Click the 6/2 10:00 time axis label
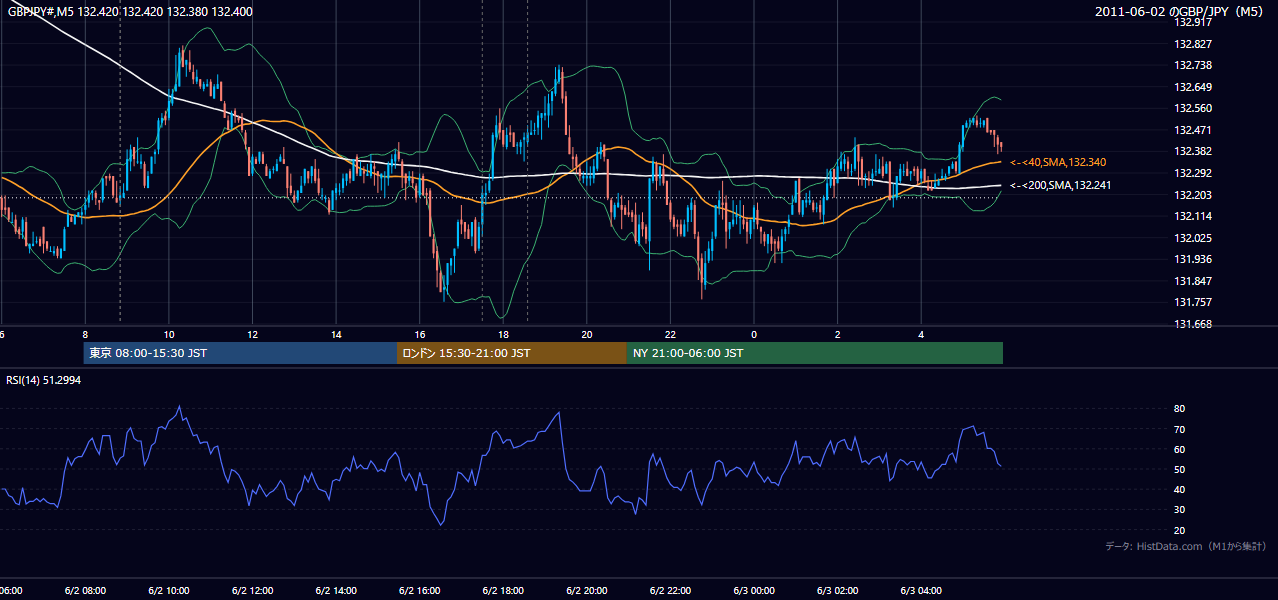This screenshot has height=600, width=1278. pos(168,590)
